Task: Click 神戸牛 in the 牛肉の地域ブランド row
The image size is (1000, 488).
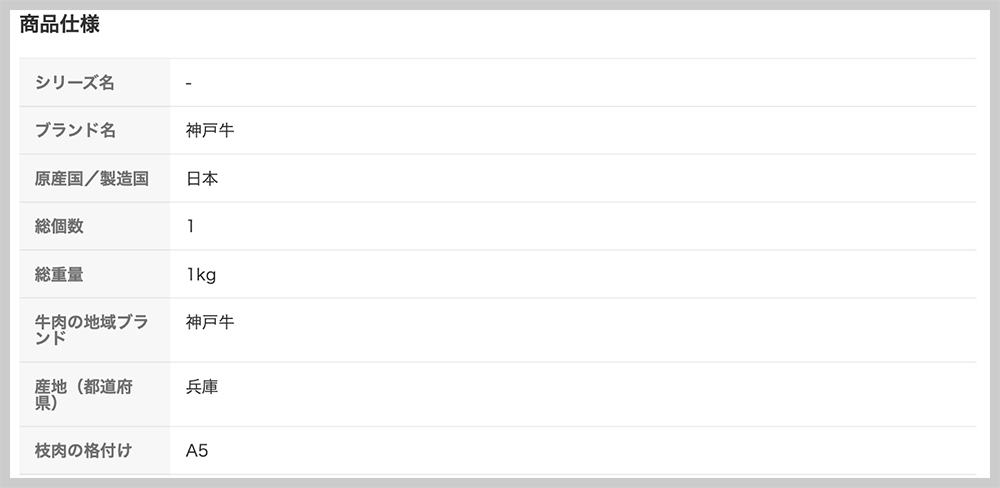Action: coord(210,322)
